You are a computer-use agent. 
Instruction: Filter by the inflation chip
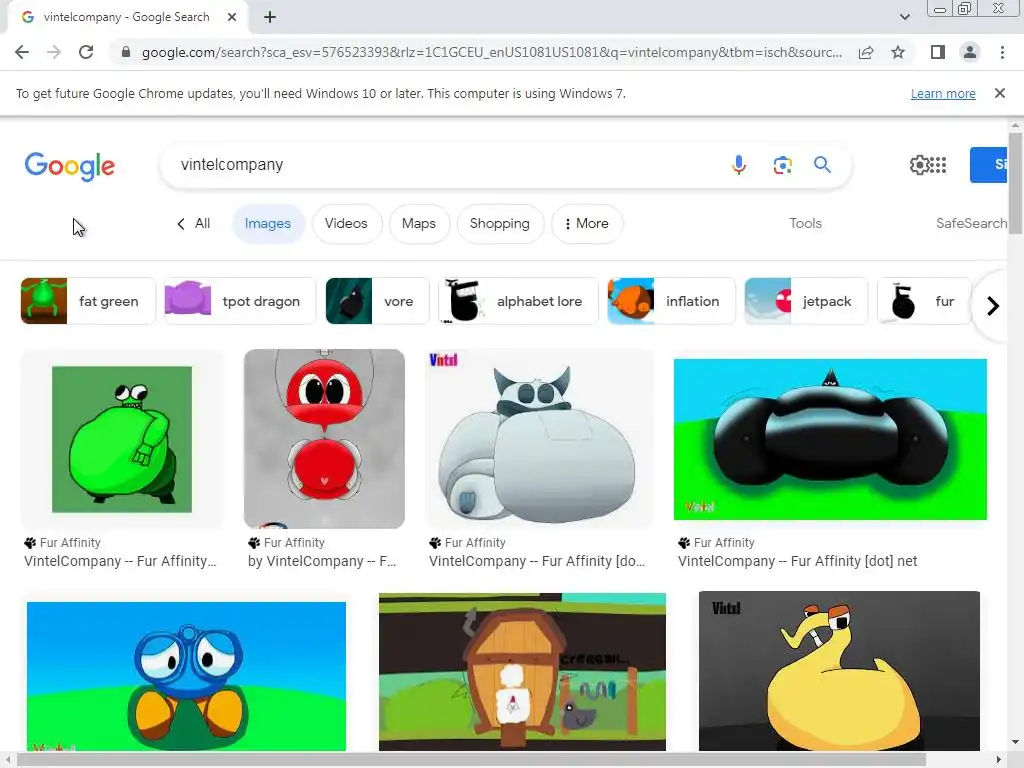pyautogui.click(x=671, y=301)
